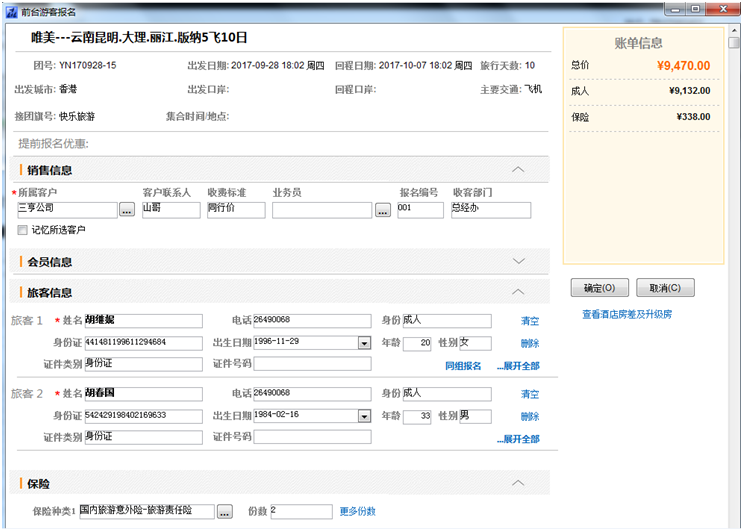Click 身份 field of 旅客 2
This screenshot has height=531, width=743.
click(447, 394)
